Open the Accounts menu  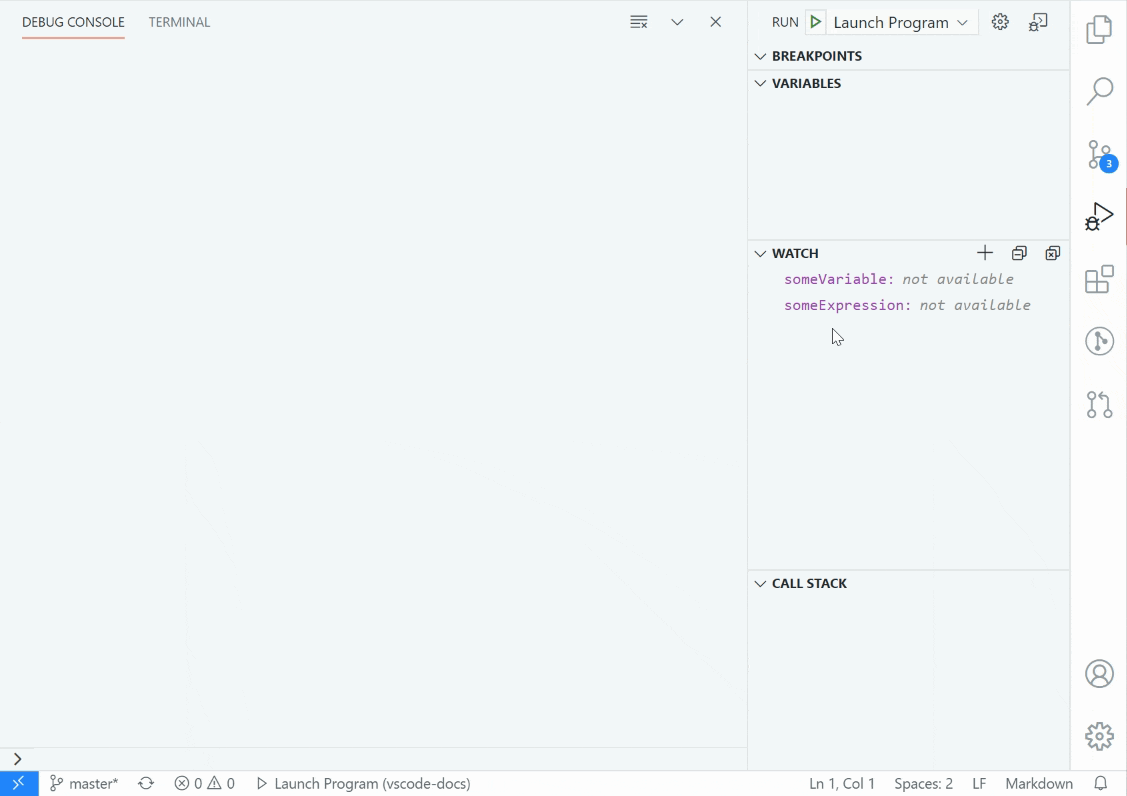[1099, 674]
